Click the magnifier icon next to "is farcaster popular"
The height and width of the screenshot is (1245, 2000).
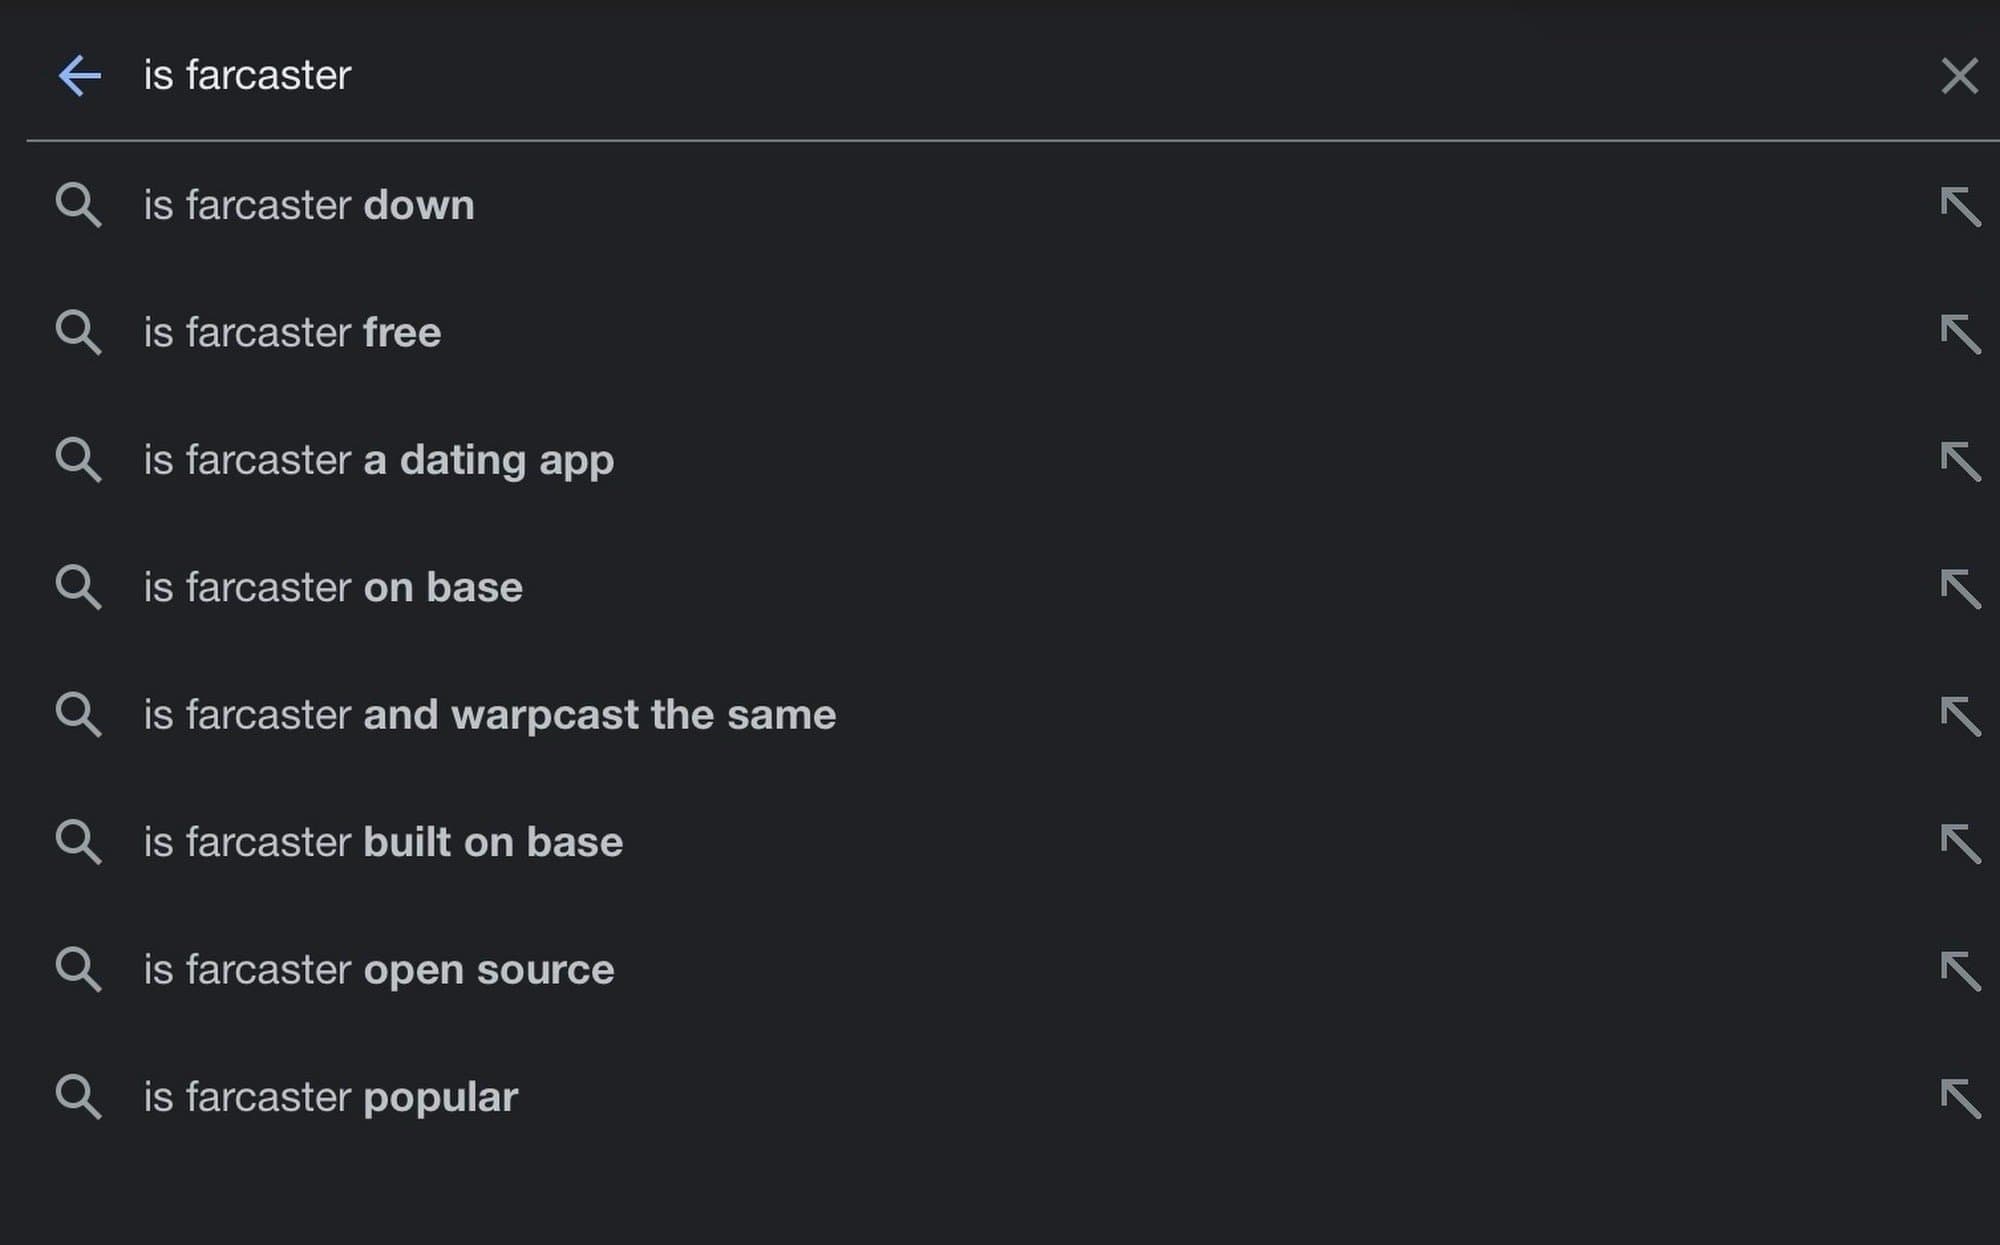click(80, 1097)
